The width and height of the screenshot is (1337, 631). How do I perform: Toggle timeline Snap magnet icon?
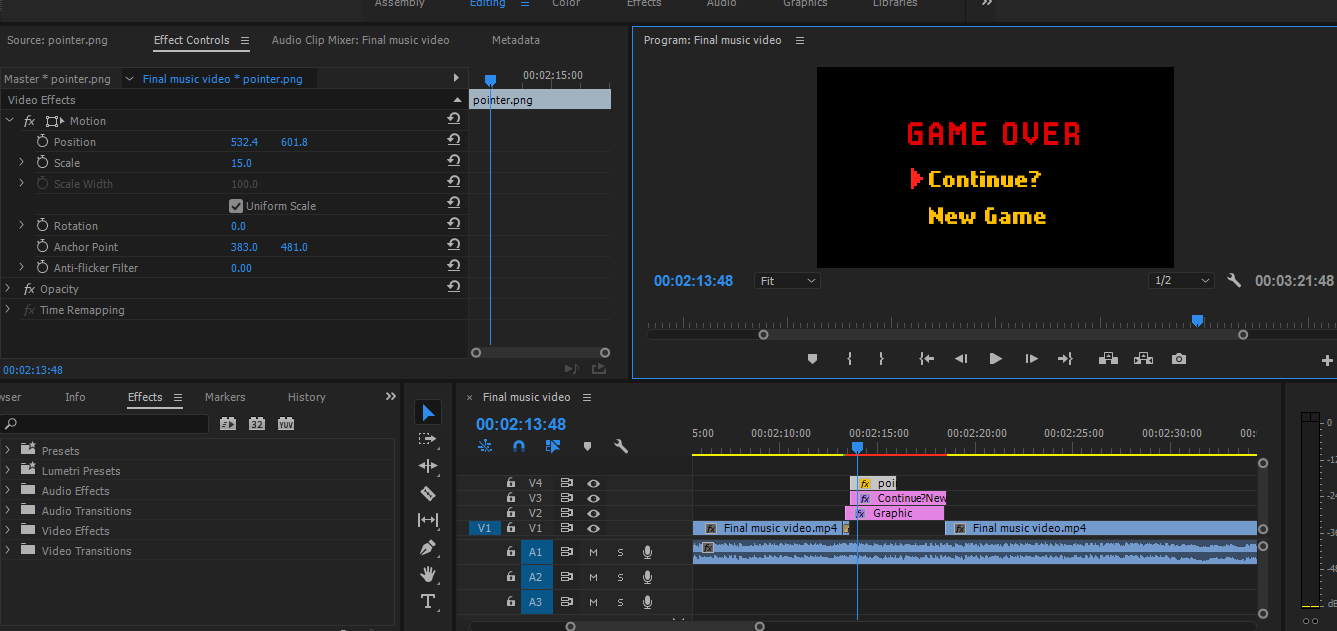(x=518, y=447)
